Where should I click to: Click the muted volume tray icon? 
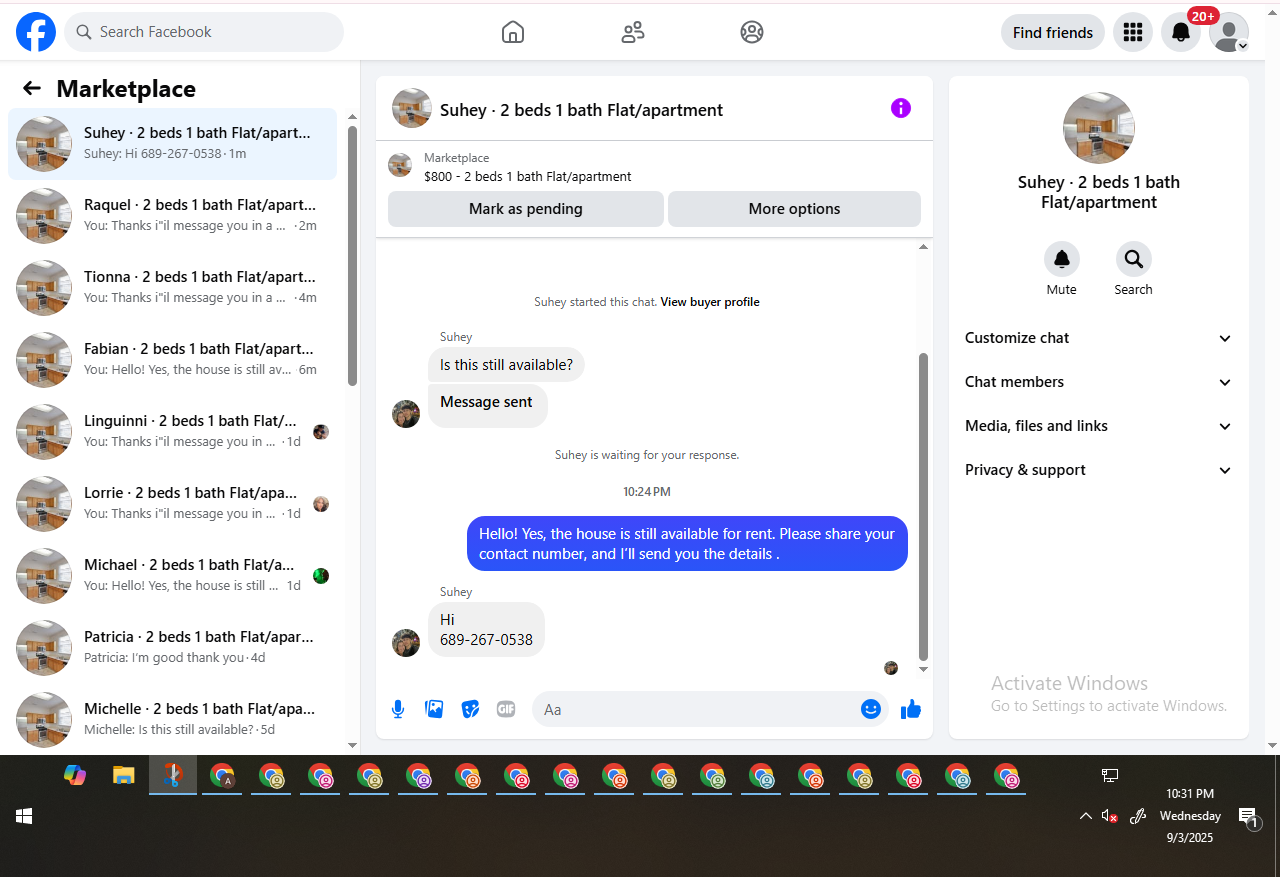click(1109, 816)
